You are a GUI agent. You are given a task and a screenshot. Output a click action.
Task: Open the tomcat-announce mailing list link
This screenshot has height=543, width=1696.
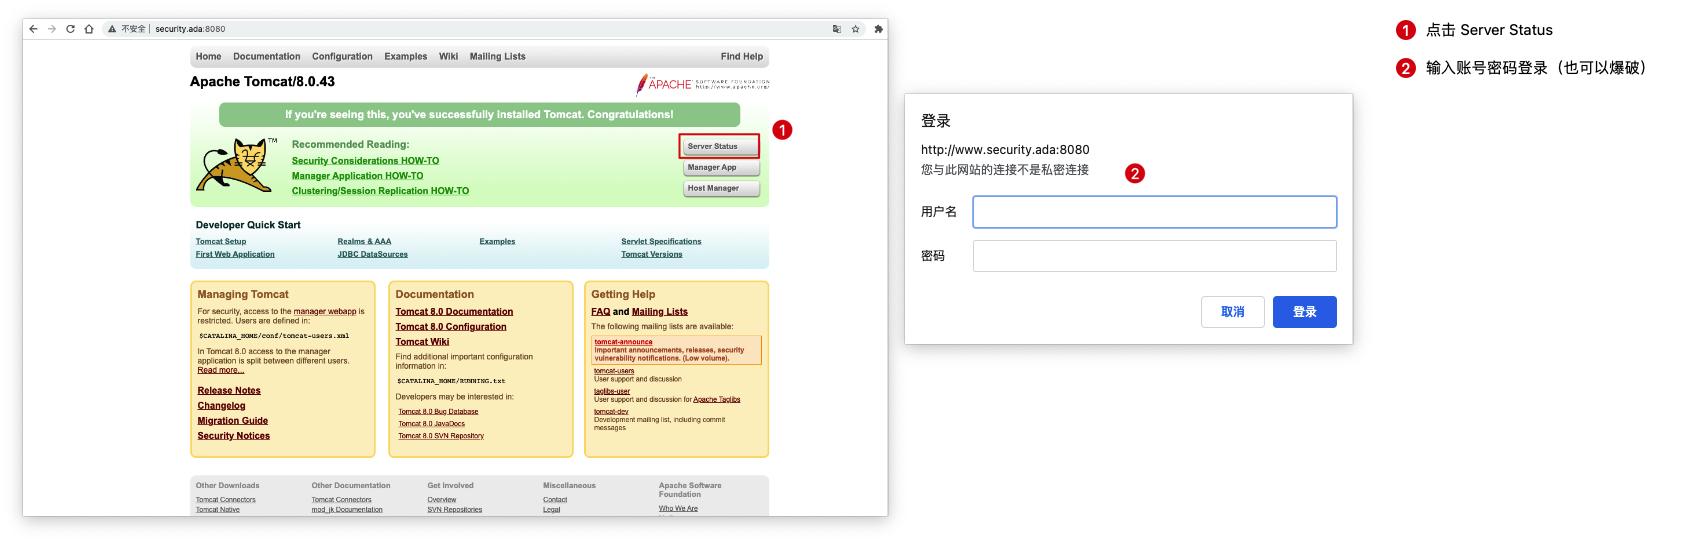[x=623, y=342]
